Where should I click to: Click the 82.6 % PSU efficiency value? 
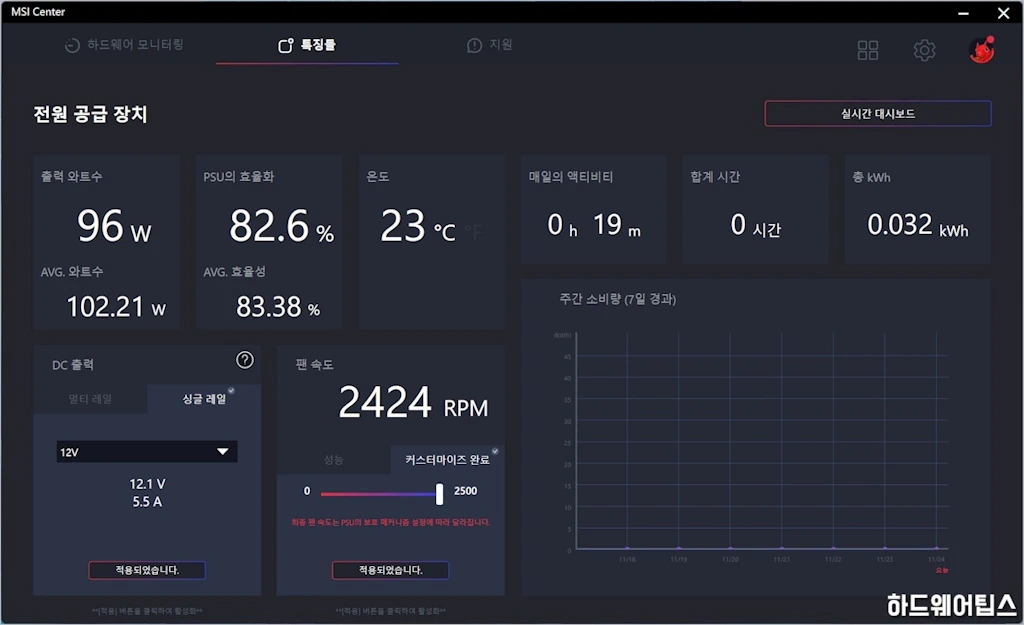click(x=281, y=227)
